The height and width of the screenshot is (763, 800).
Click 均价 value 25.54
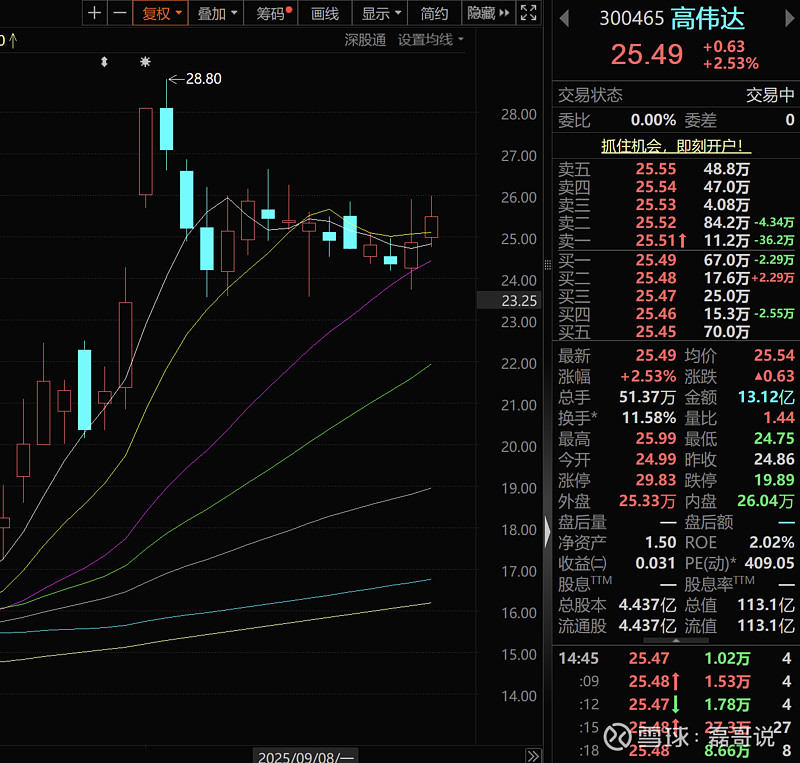[x=774, y=355]
